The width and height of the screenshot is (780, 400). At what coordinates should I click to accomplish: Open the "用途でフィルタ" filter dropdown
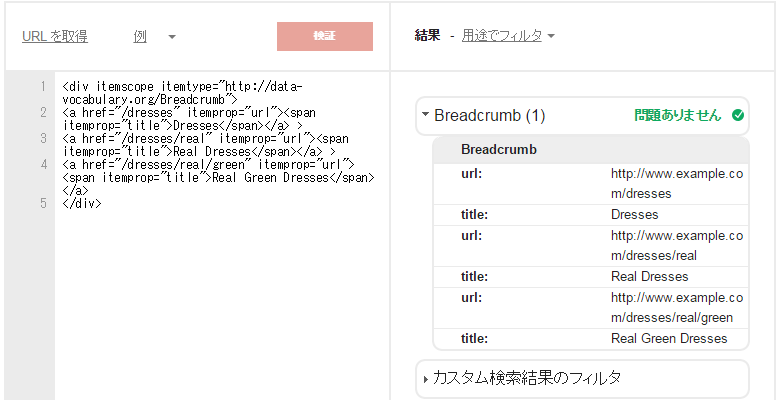tap(508, 36)
